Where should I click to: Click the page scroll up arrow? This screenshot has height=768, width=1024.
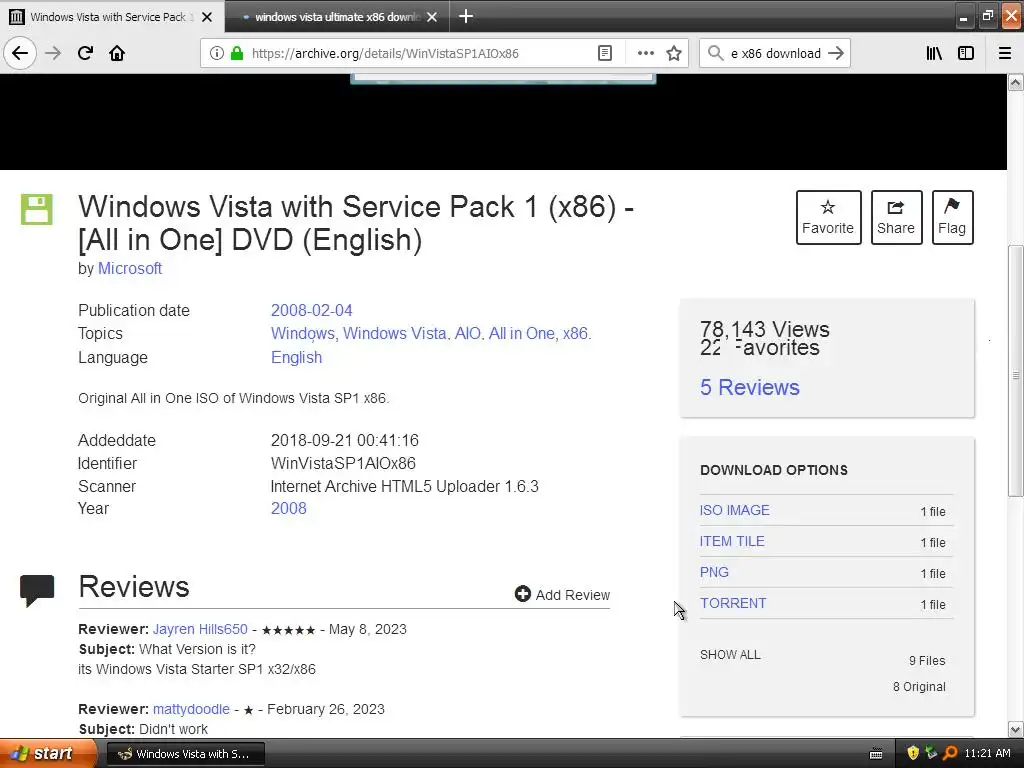pos(1015,82)
